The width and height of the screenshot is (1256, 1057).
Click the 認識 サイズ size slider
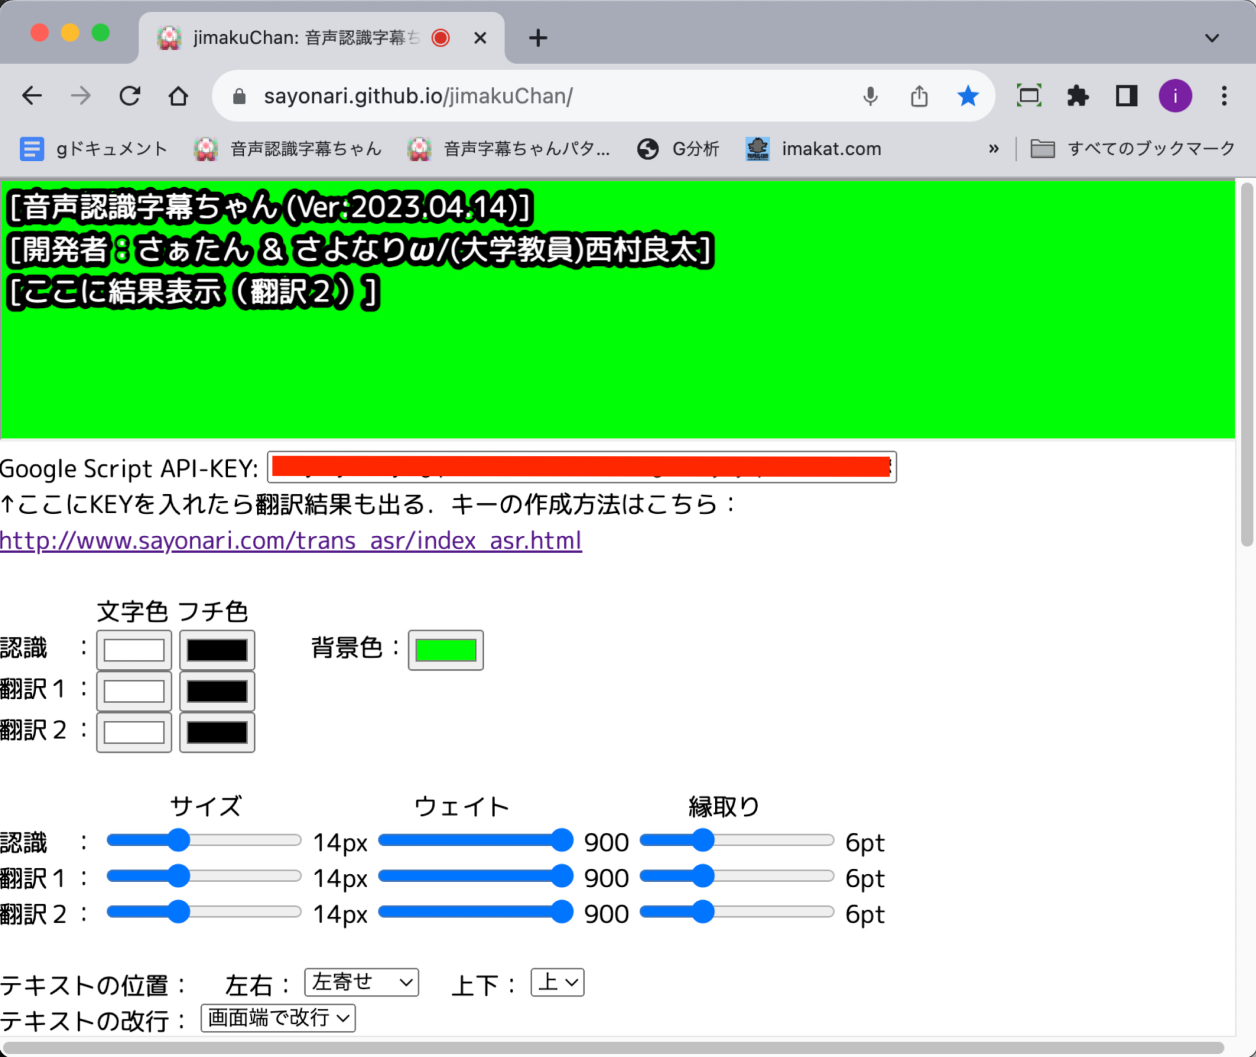(203, 841)
